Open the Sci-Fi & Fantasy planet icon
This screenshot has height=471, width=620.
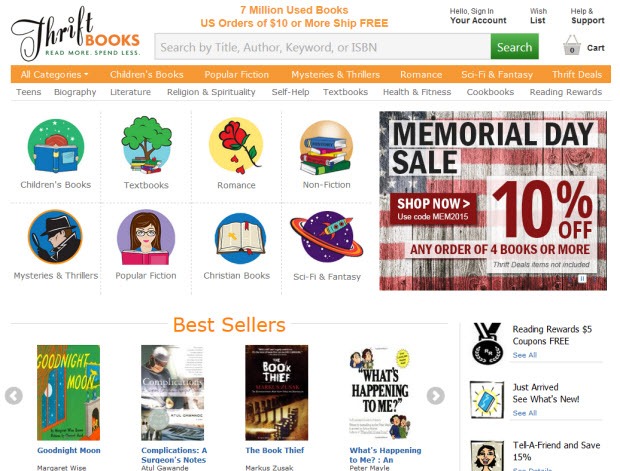tap(326, 236)
